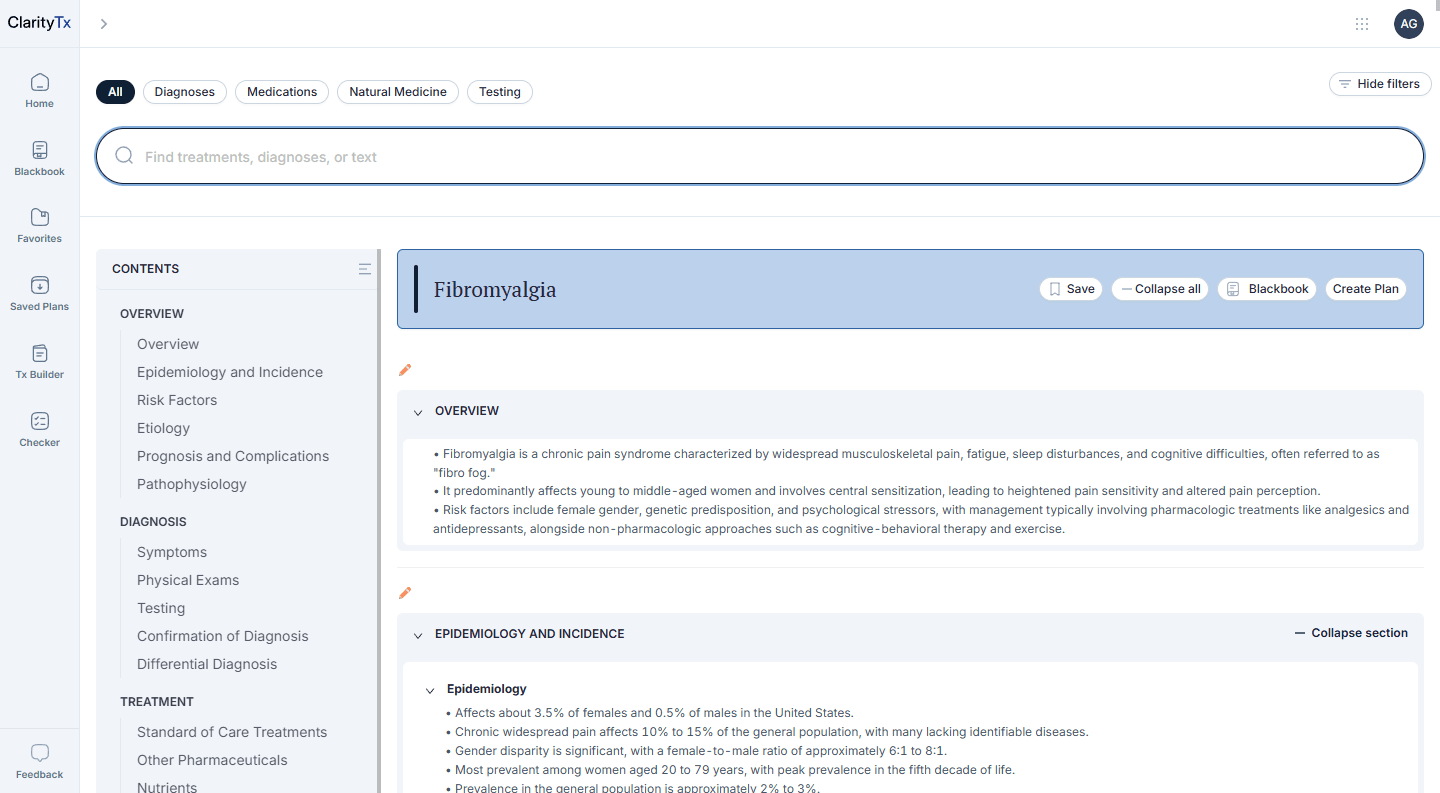The height and width of the screenshot is (793, 1440).
Task: Save the Fibromyalgia article
Action: pyautogui.click(x=1070, y=288)
